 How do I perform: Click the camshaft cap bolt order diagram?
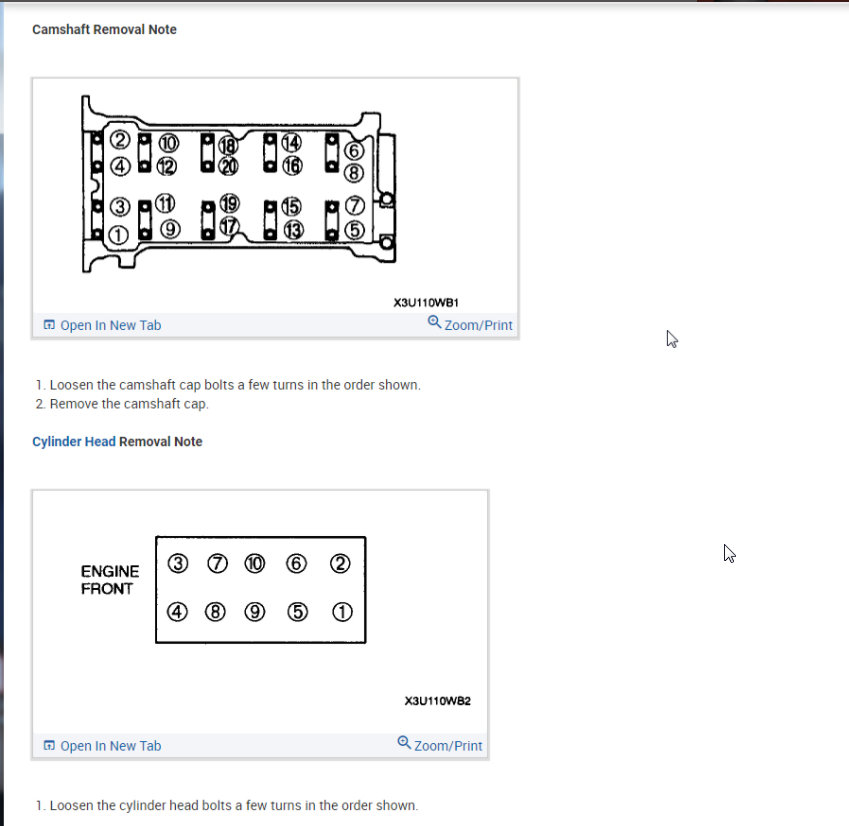(x=239, y=184)
